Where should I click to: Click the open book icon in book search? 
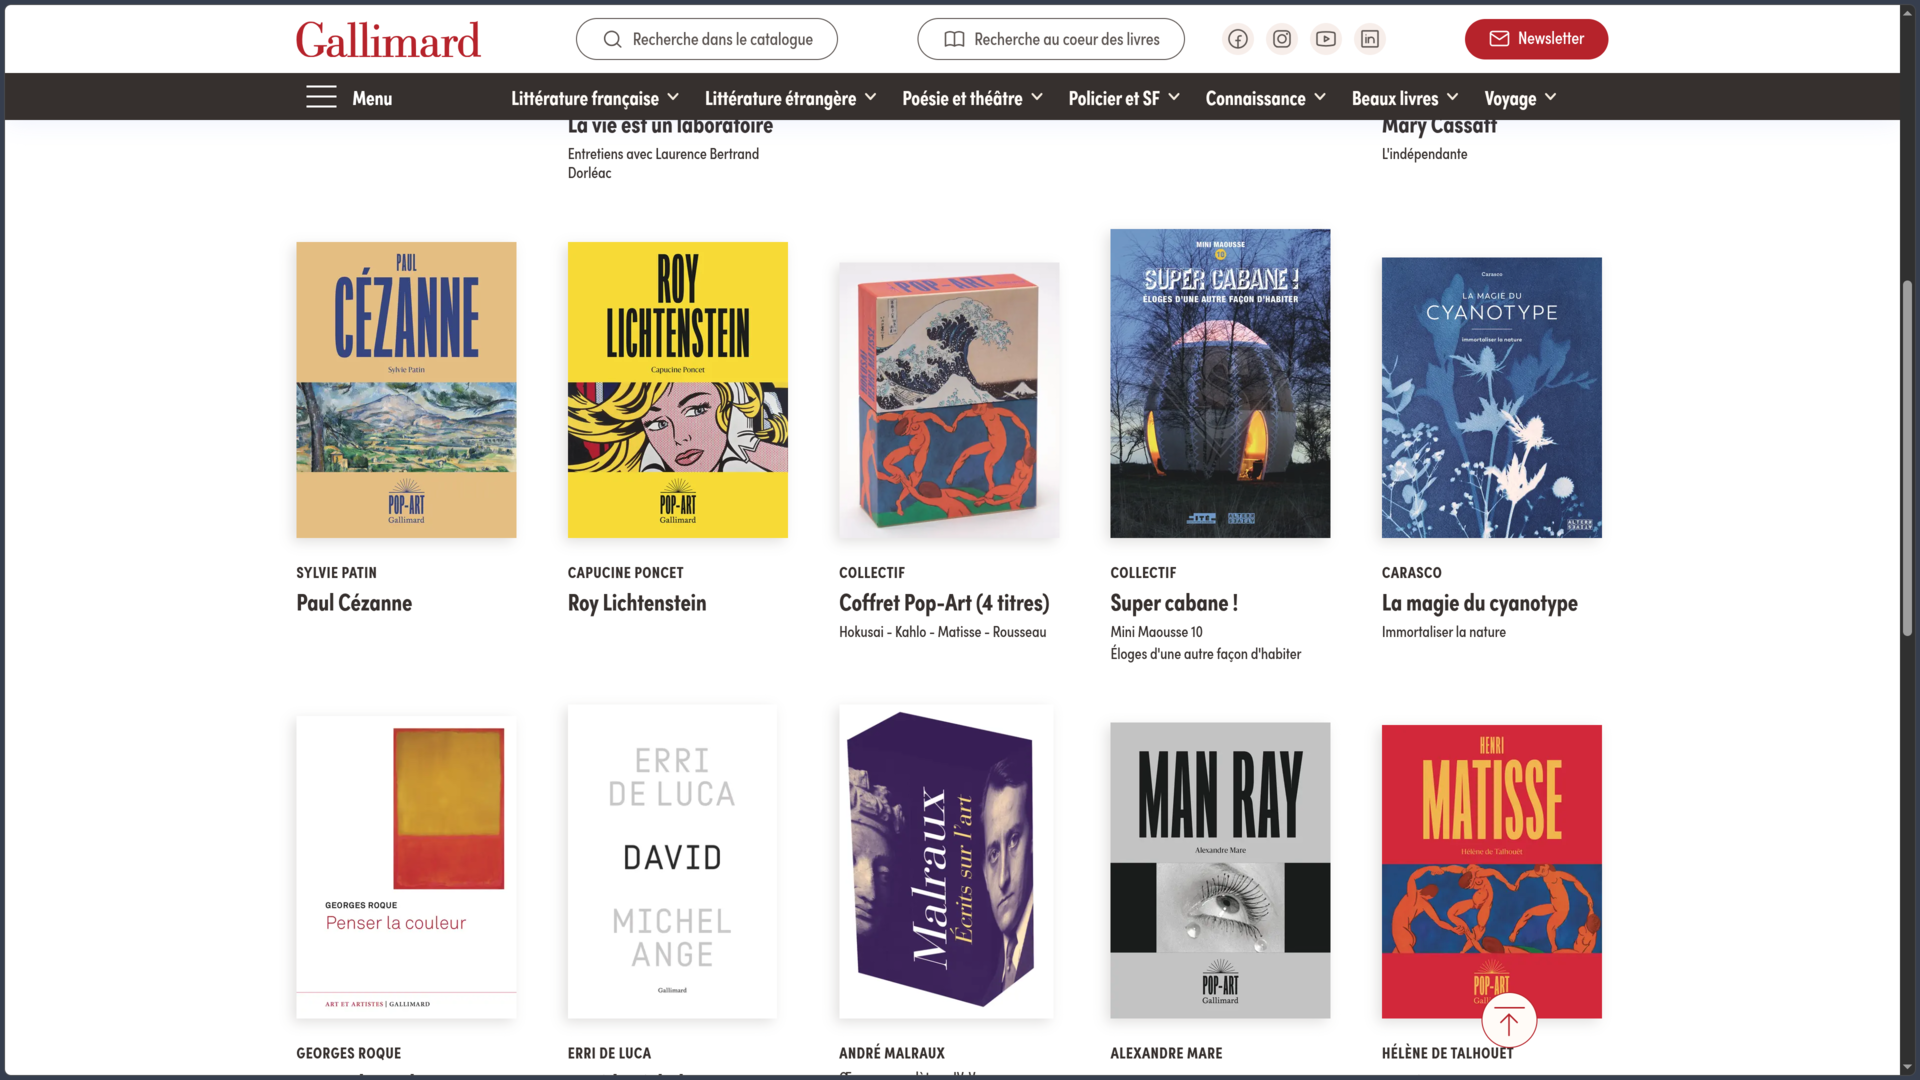pyautogui.click(x=955, y=39)
